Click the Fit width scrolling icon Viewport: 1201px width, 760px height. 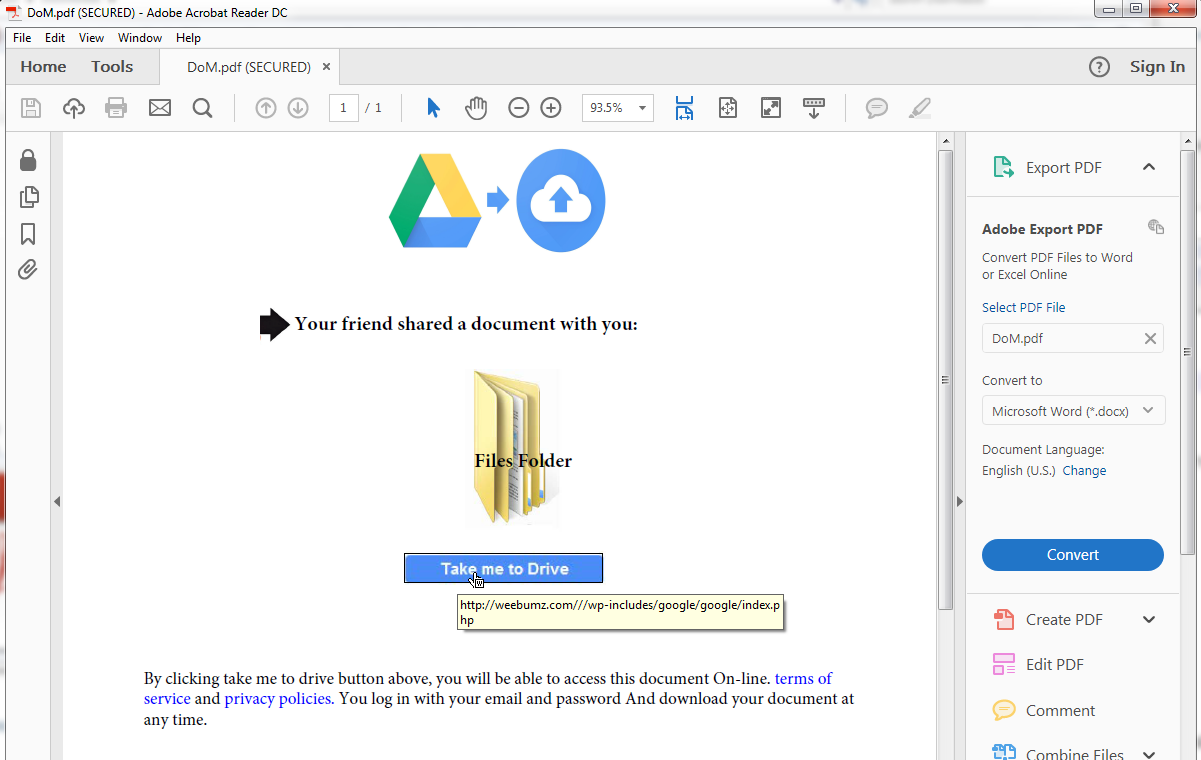(x=684, y=108)
